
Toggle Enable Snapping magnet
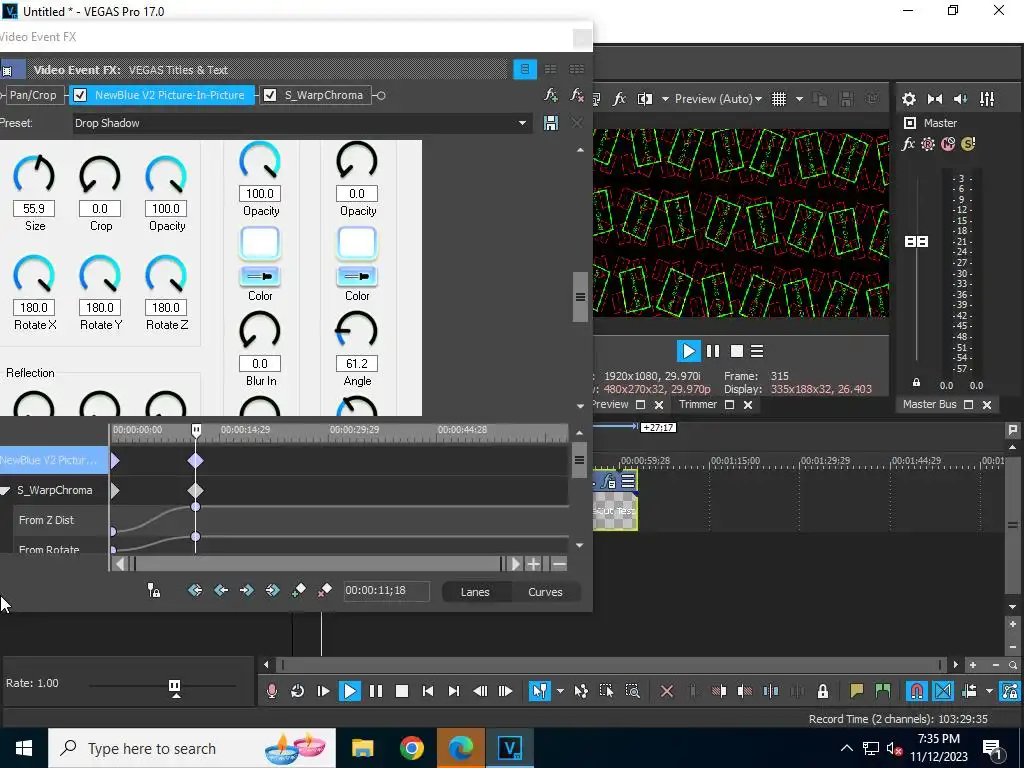tap(916, 691)
